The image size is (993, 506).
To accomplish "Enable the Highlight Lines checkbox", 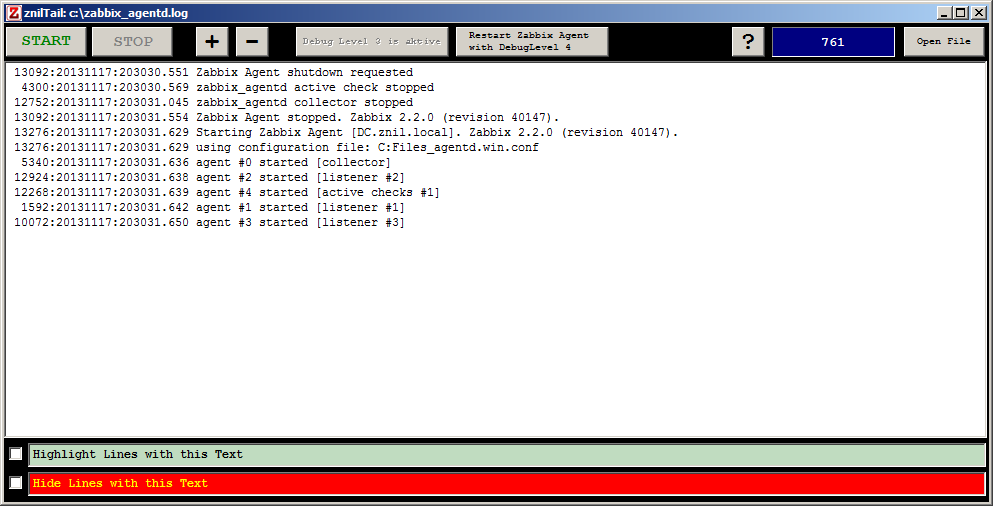I will click(x=16, y=454).
